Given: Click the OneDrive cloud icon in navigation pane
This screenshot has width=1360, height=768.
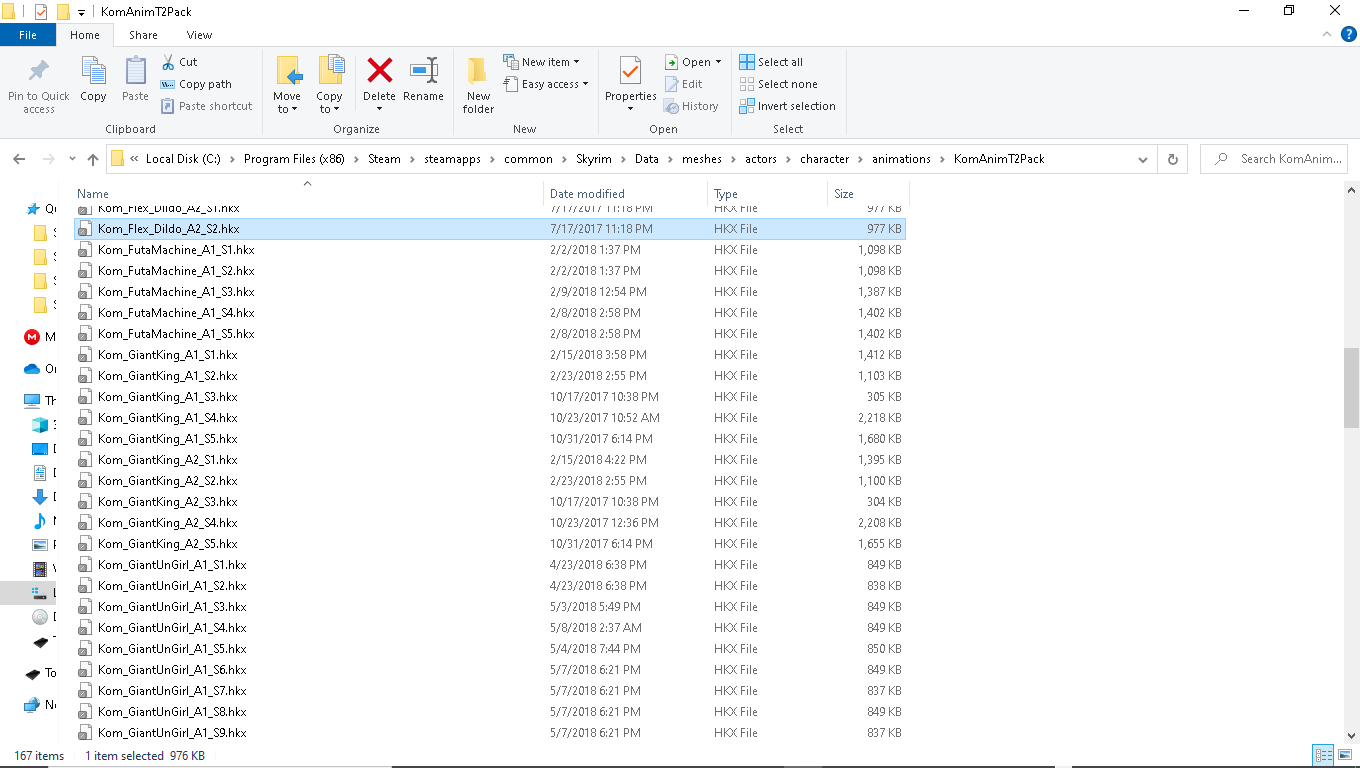Looking at the screenshot, I should pos(32,369).
